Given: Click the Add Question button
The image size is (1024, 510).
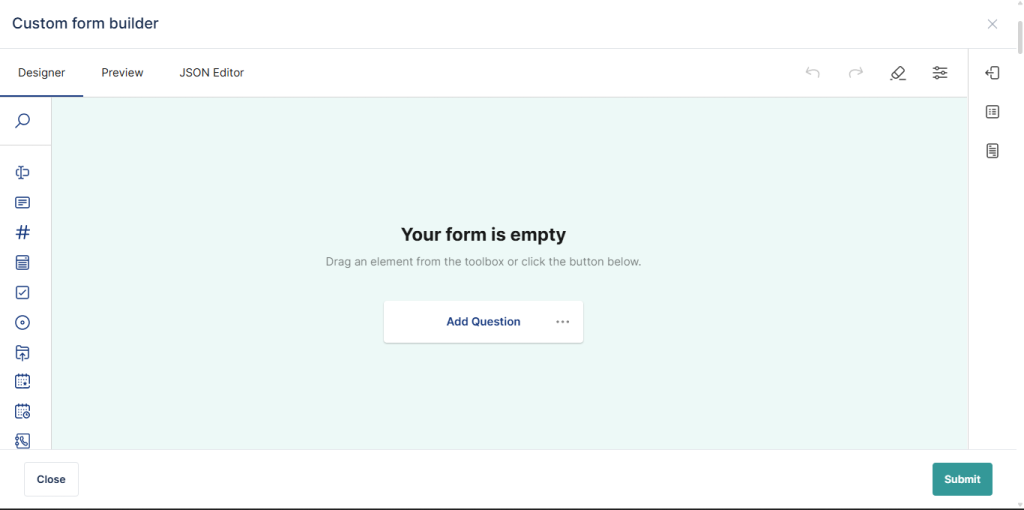Looking at the screenshot, I should coord(483,322).
